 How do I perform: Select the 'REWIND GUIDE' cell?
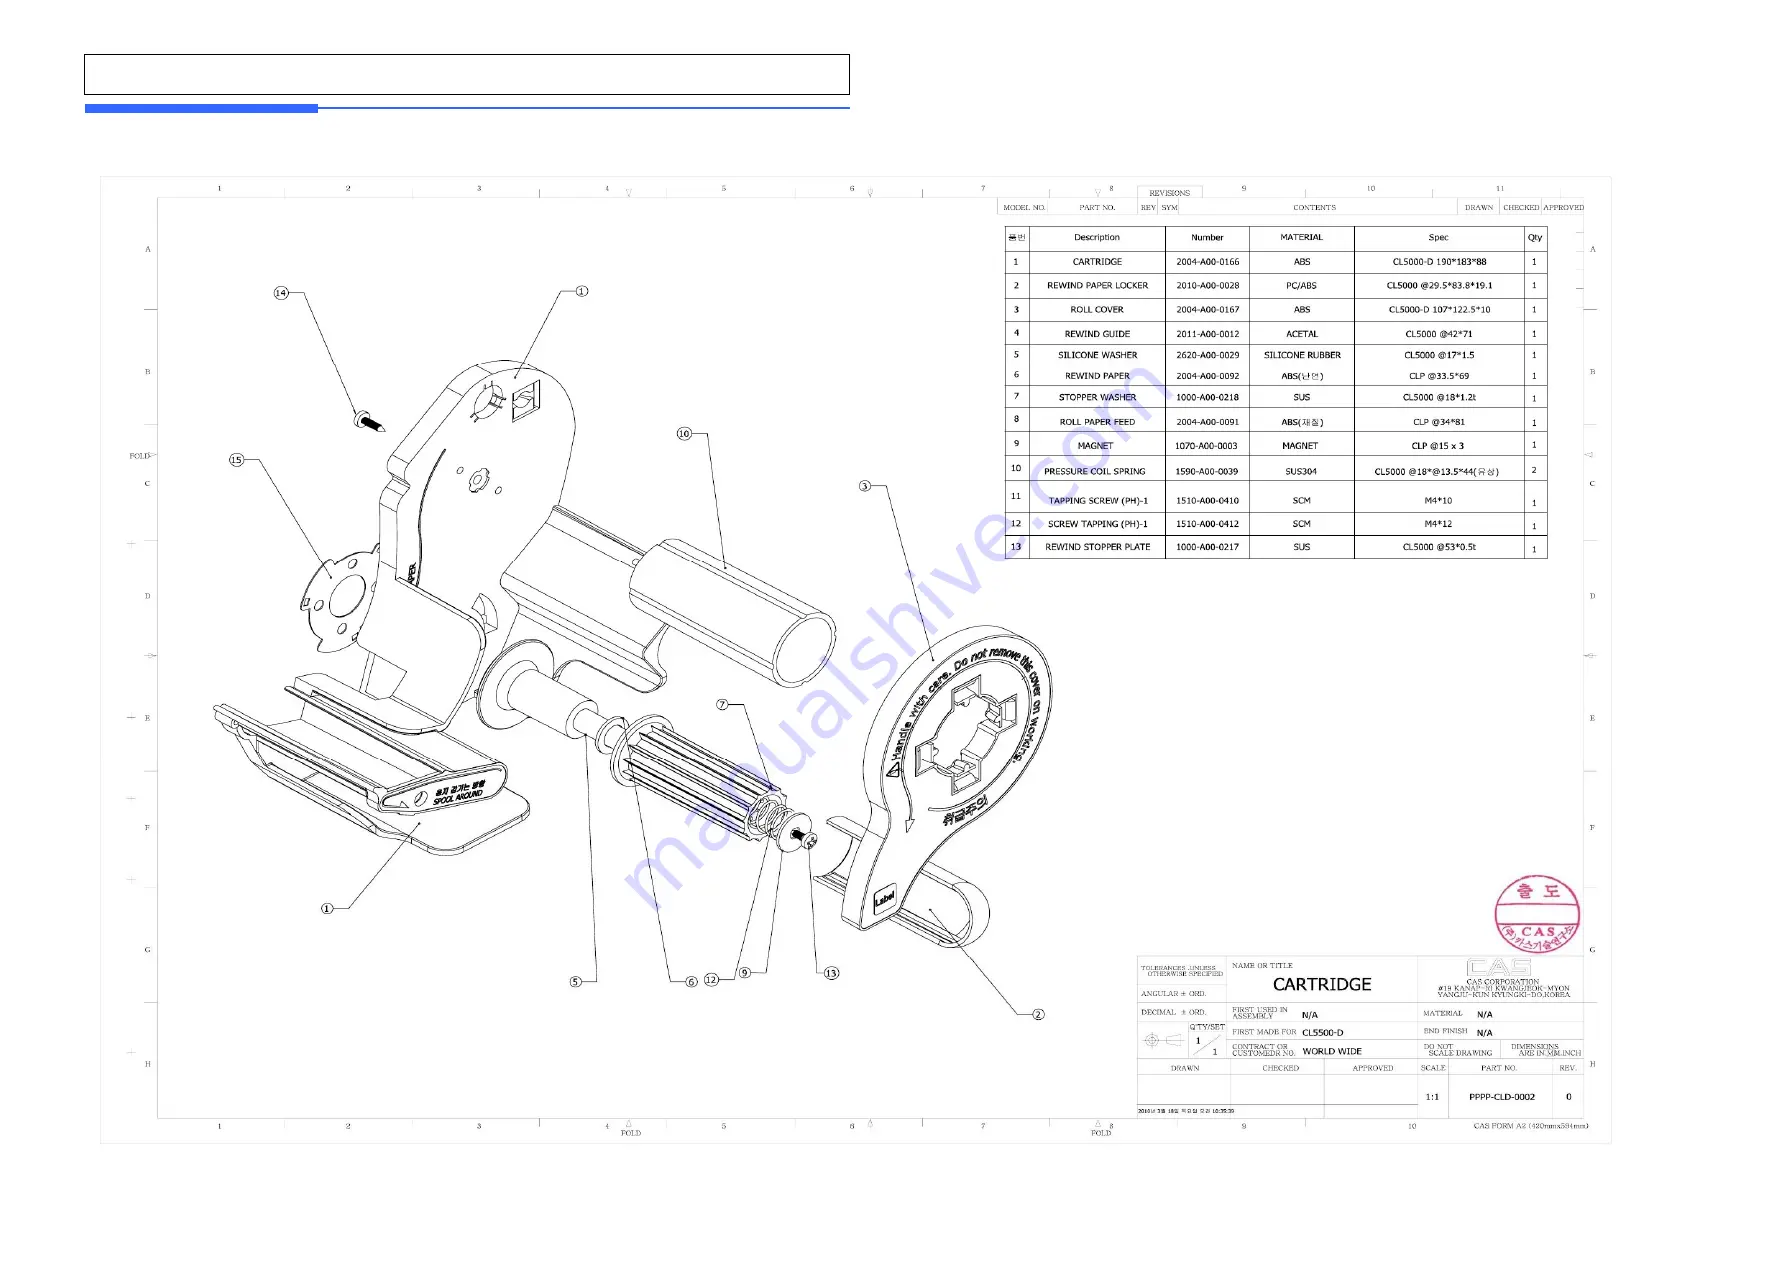coord(1097,334)
